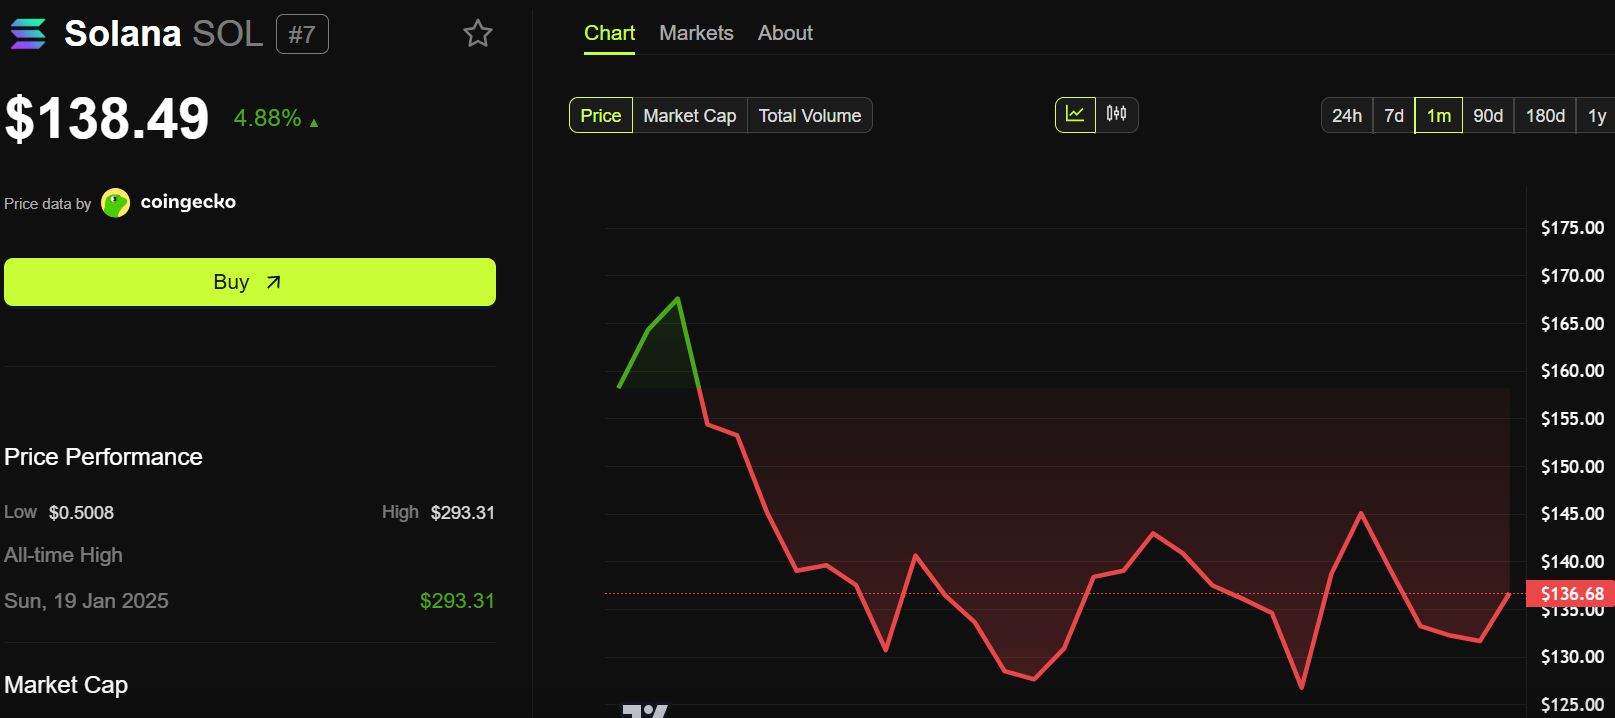
Task: Open the coingecko price data link
Action: 188,202
